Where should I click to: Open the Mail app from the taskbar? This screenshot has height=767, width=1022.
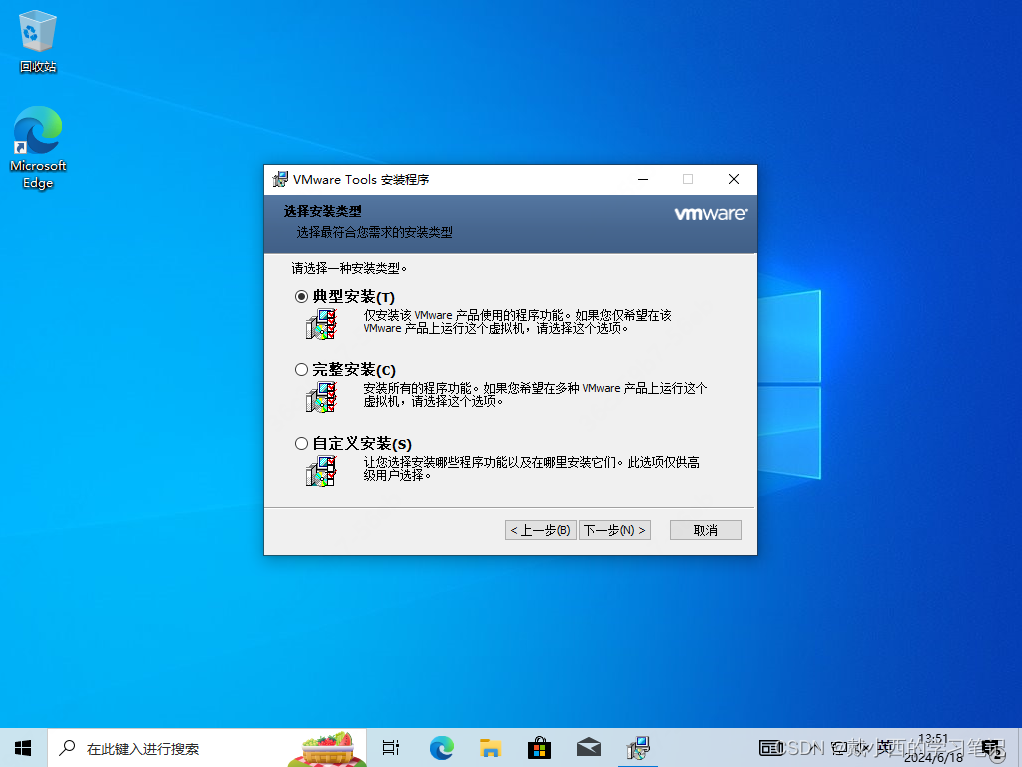point(589,748)
